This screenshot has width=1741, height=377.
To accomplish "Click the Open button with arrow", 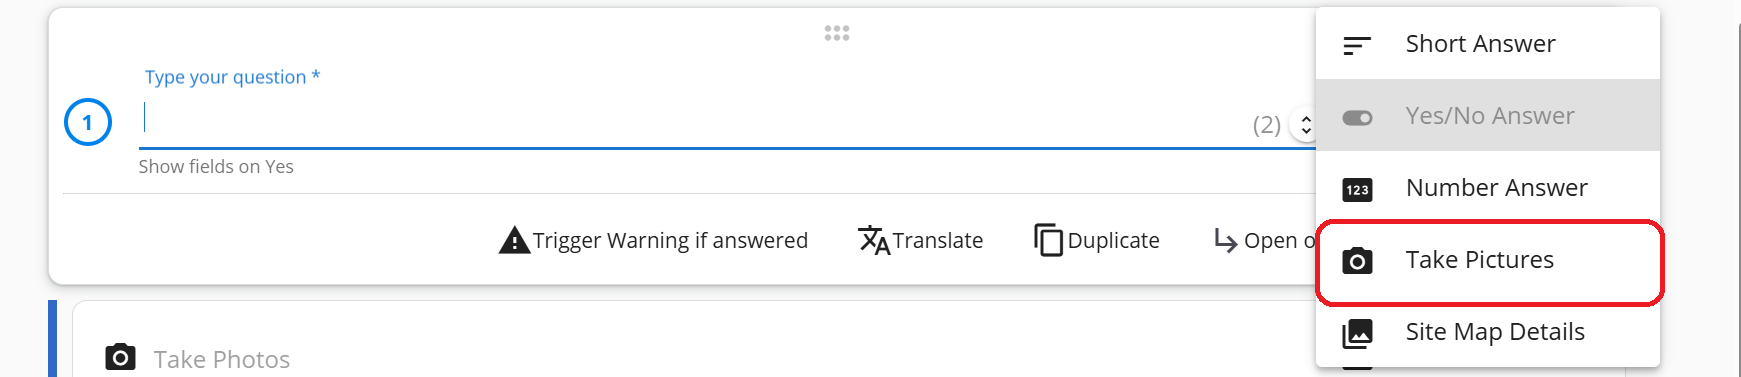I will pos(1264,241).
